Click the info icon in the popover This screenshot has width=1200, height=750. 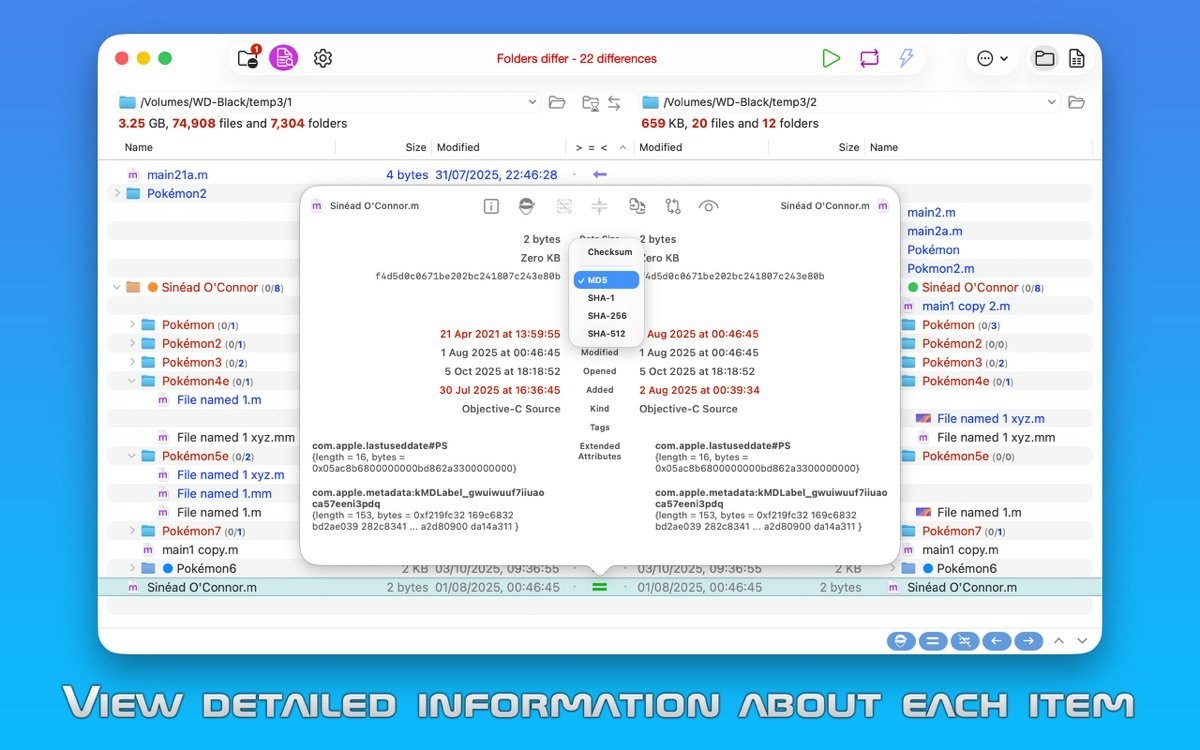491,206
